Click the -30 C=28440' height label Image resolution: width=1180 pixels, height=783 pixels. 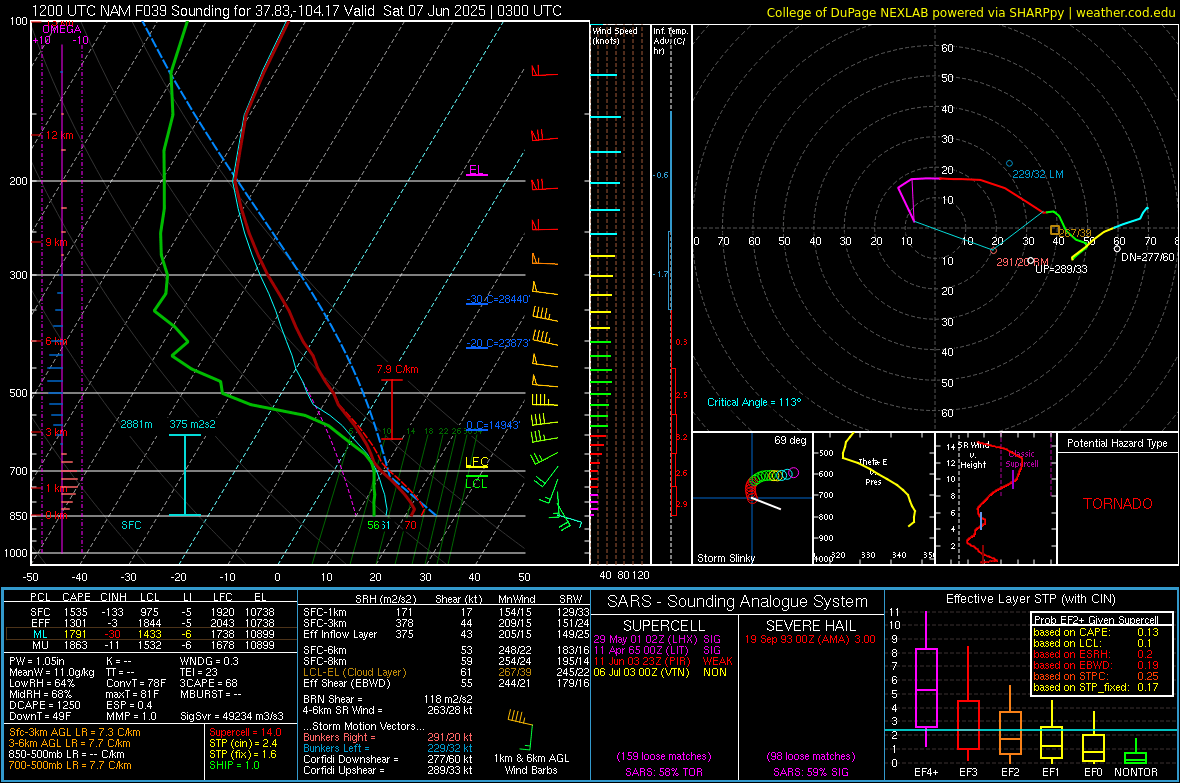(498, 299)
